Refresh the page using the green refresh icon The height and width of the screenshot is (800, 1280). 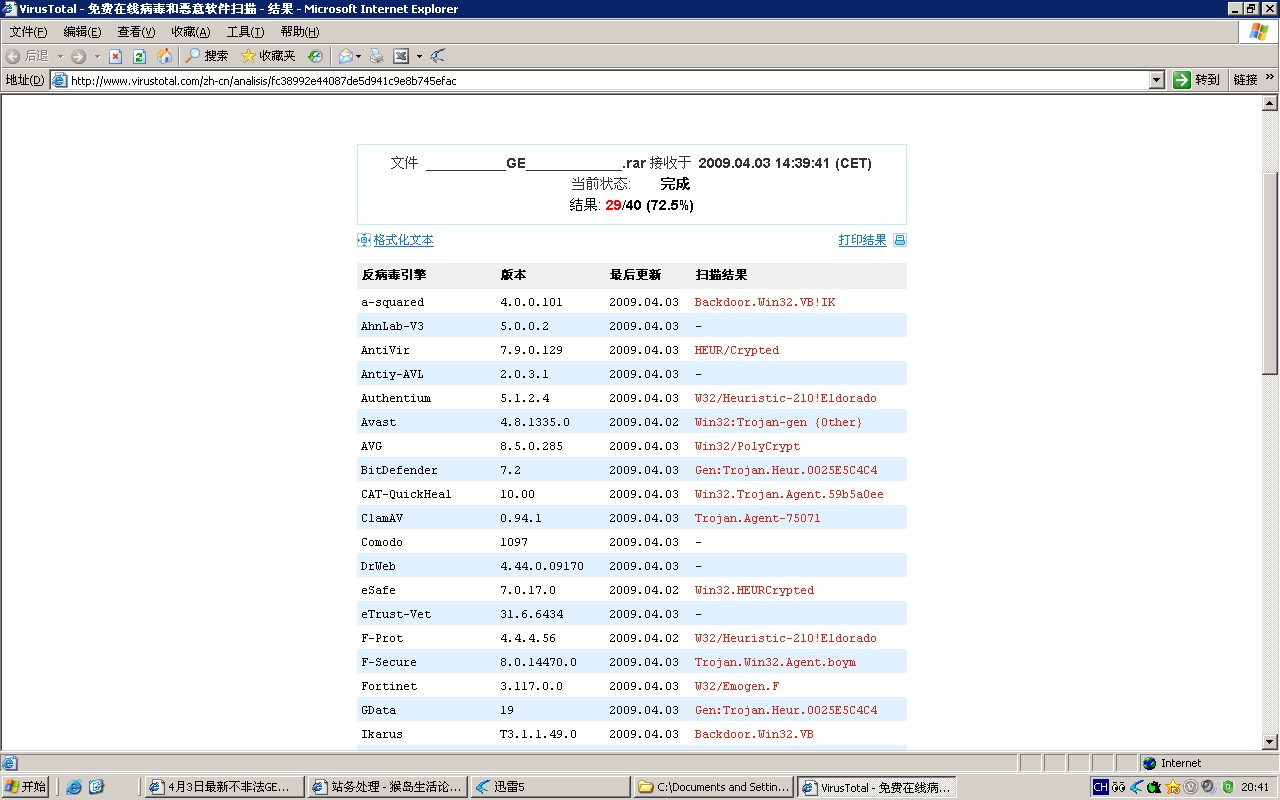(x=139, y=56)
